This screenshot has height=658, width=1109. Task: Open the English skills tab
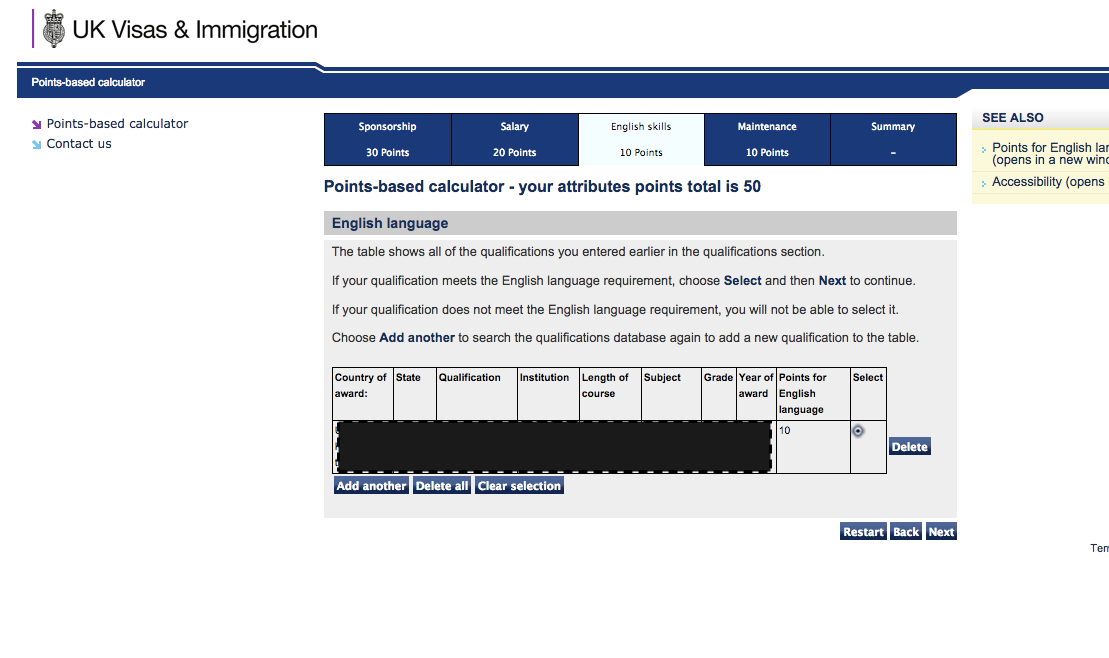(641, 139)
